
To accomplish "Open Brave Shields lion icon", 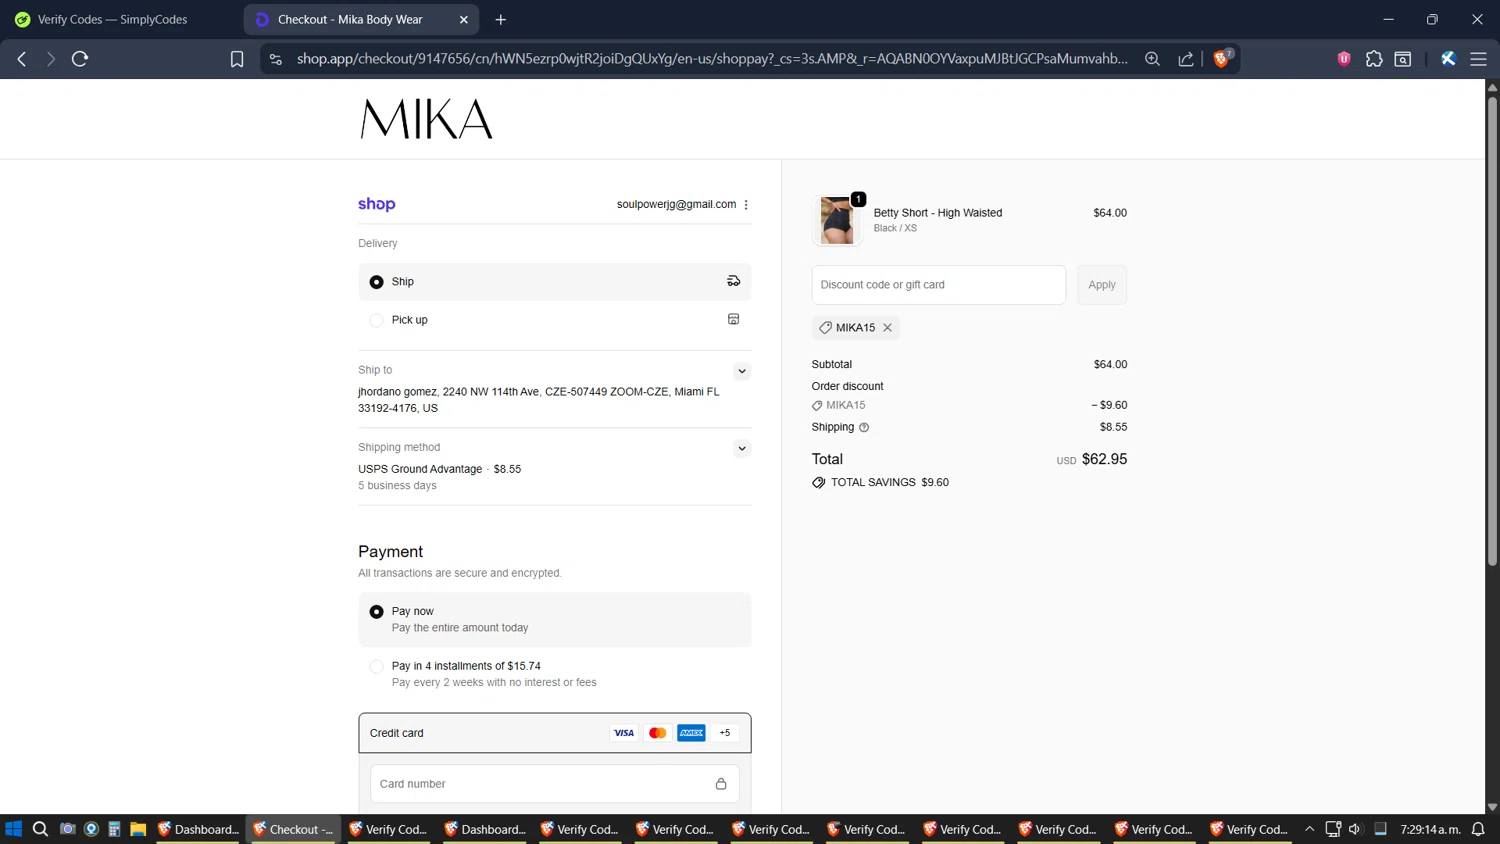I will pos(1221,59).
